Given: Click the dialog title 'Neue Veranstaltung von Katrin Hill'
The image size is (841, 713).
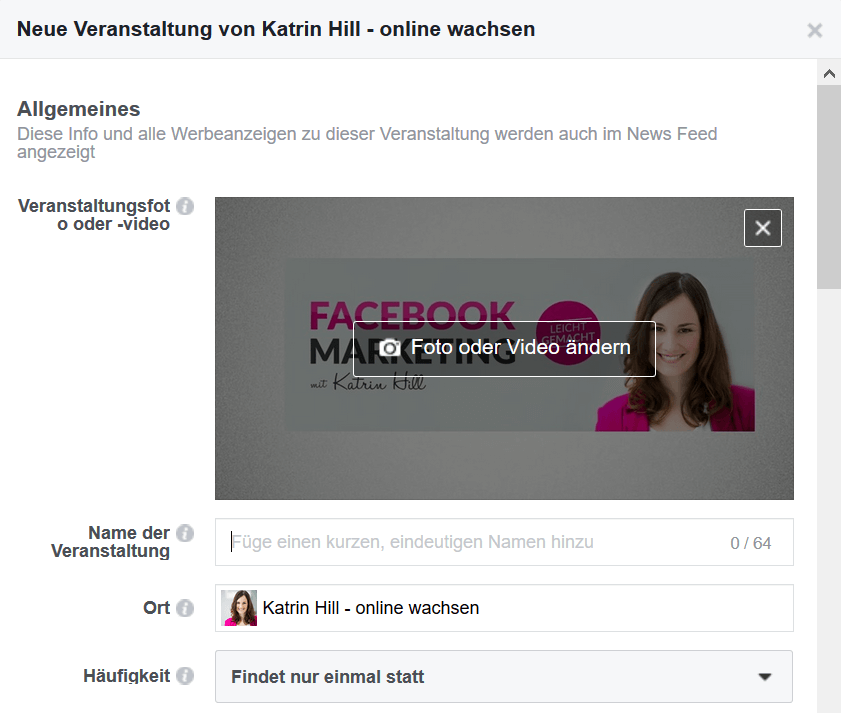Looking at the screenshot, I should [x=276, y=29].
